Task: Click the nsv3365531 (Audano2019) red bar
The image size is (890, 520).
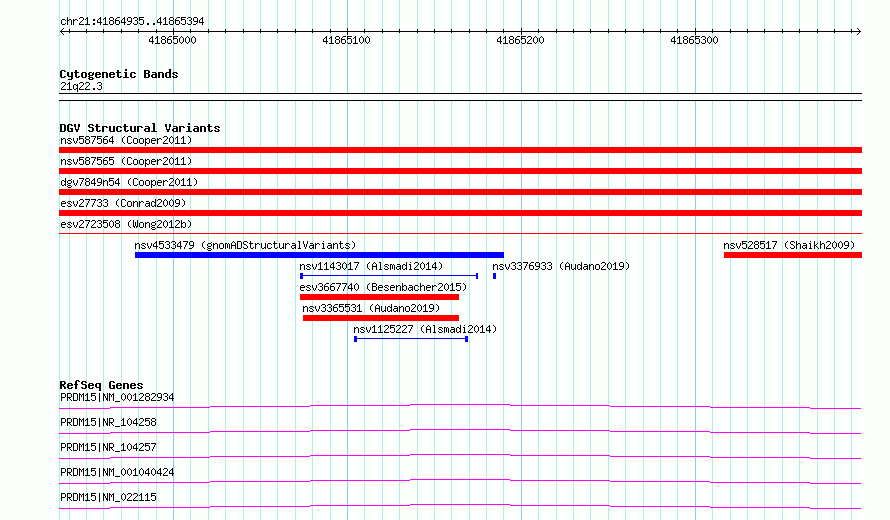Action: [381, 318]
